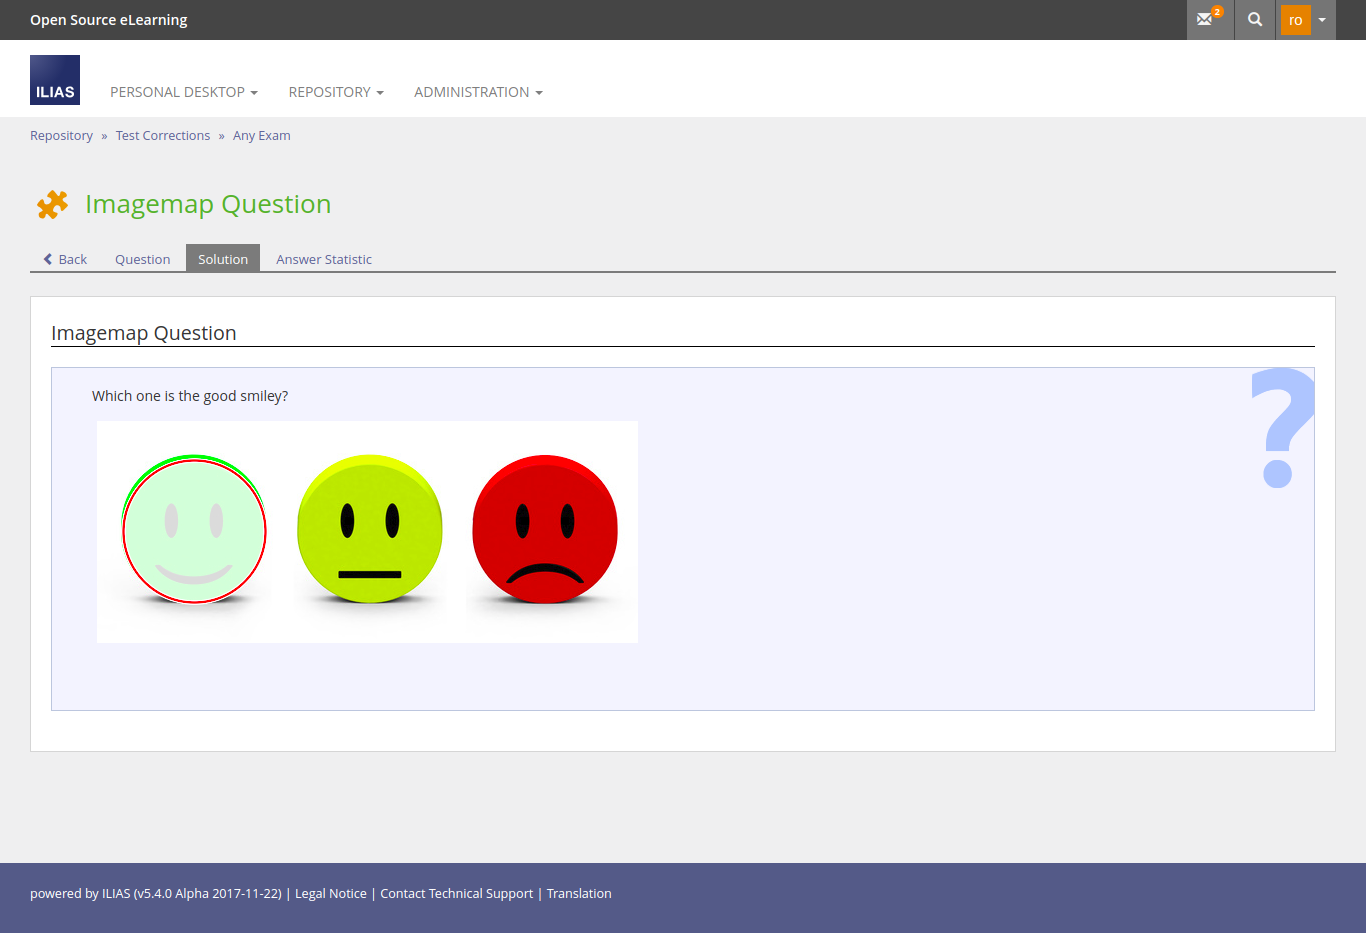The image size is (1366, 933).
Task: Select the happy green smiley
Action: click(x=194, y=530)
